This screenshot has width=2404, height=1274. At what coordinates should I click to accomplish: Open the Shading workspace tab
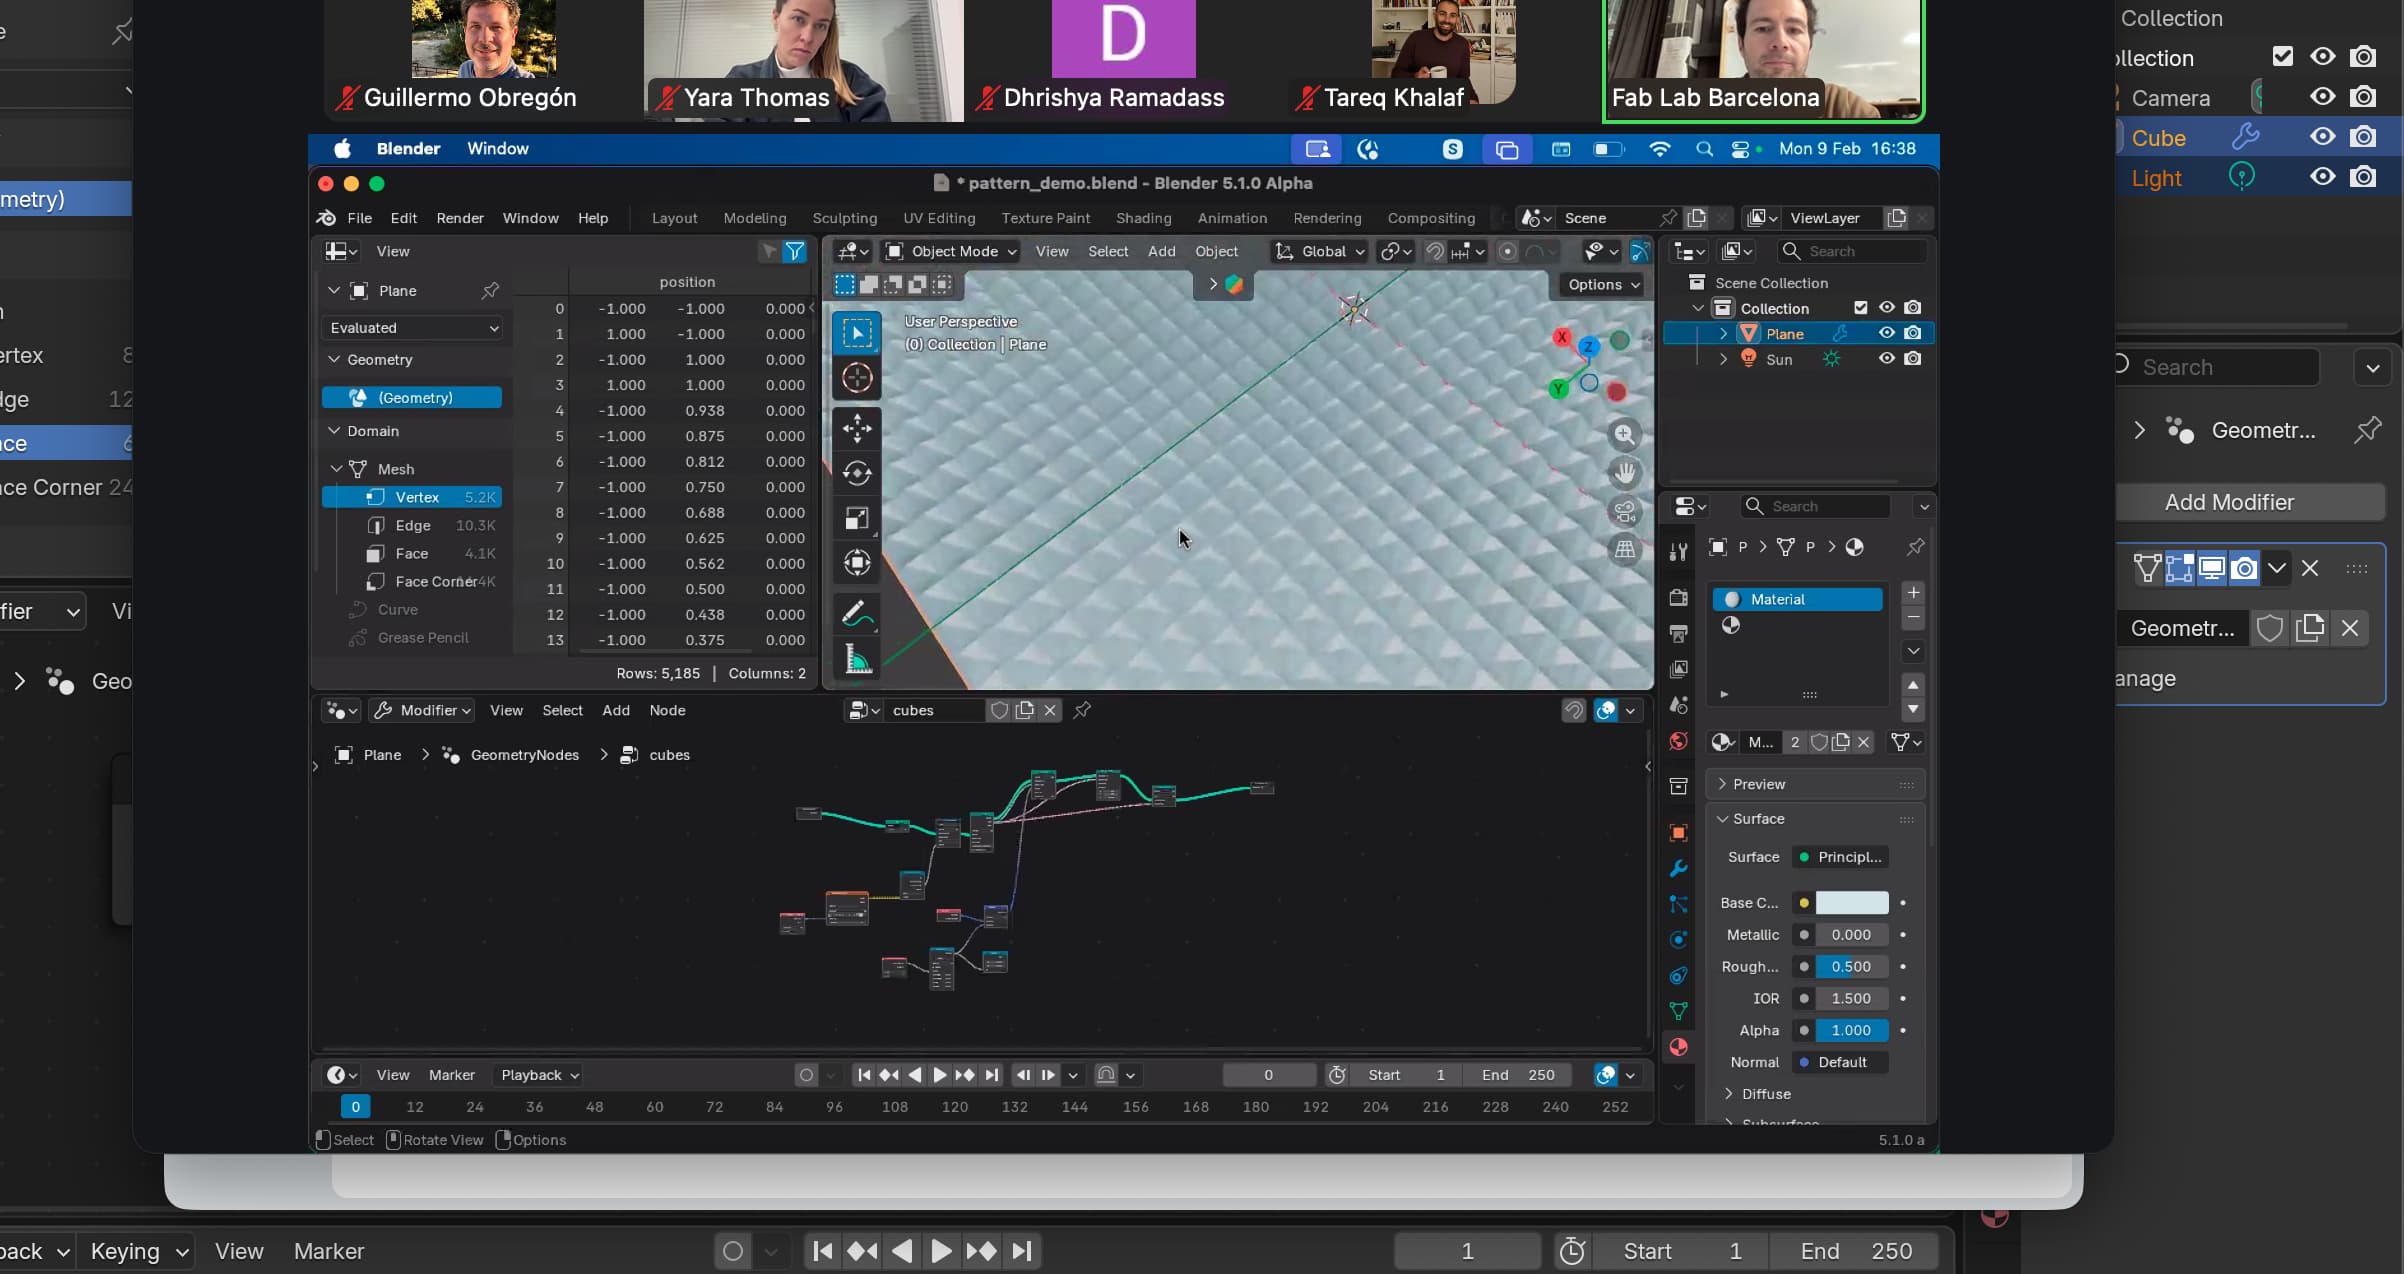1143,218
